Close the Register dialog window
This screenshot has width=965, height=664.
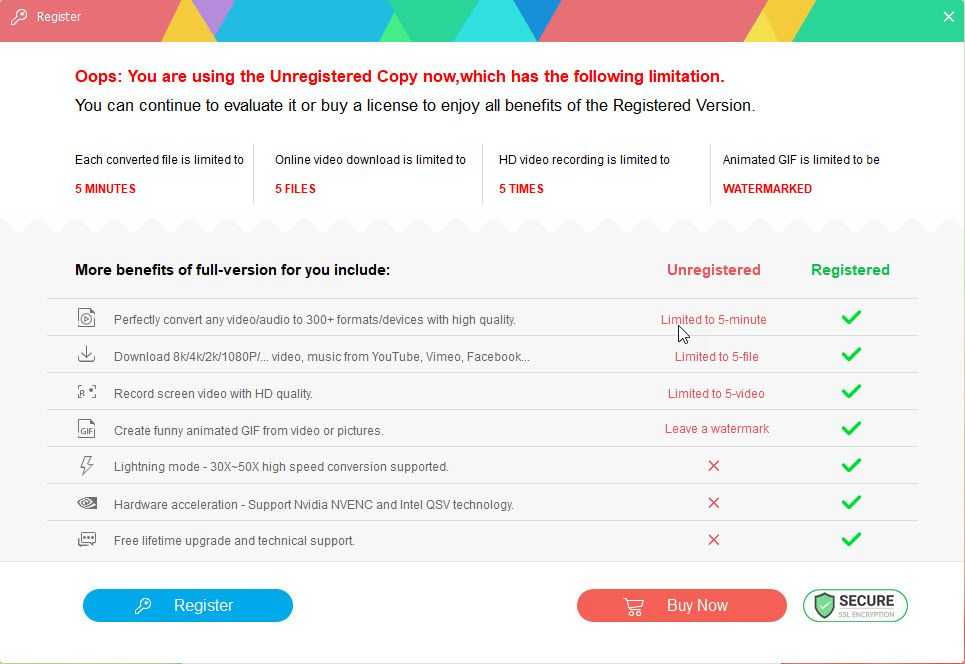(948, 17)
